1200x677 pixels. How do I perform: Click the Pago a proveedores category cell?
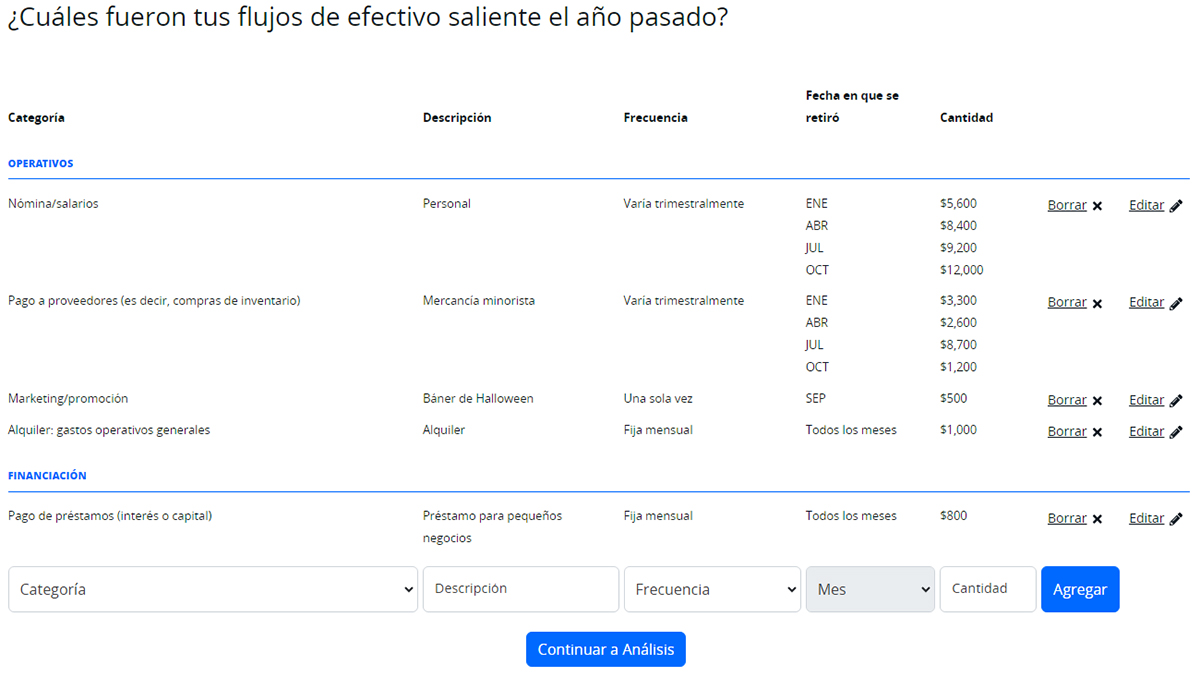coord(154,301)
